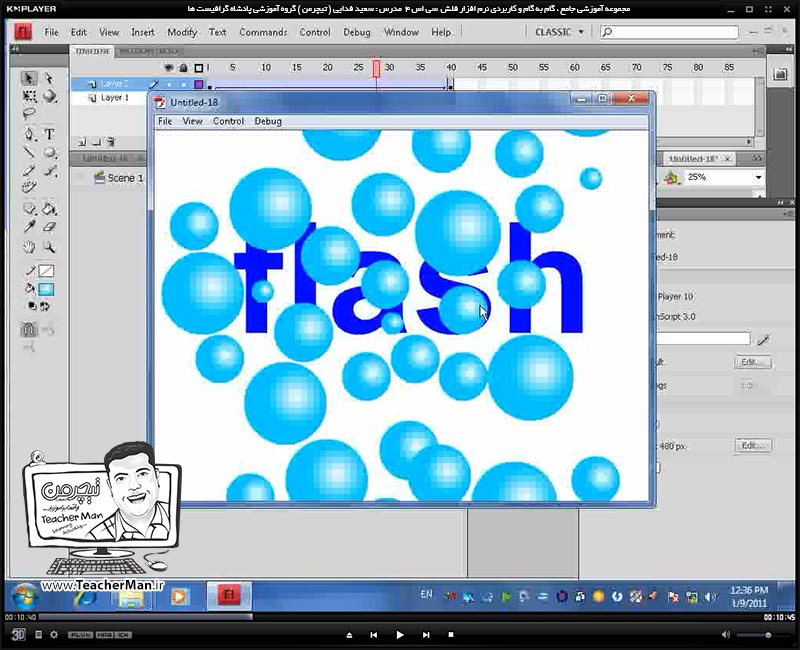The height and width of the screenshot is (650, 800).
Task: Toggle lock all layers padlock header
Action: coord(184,67)
